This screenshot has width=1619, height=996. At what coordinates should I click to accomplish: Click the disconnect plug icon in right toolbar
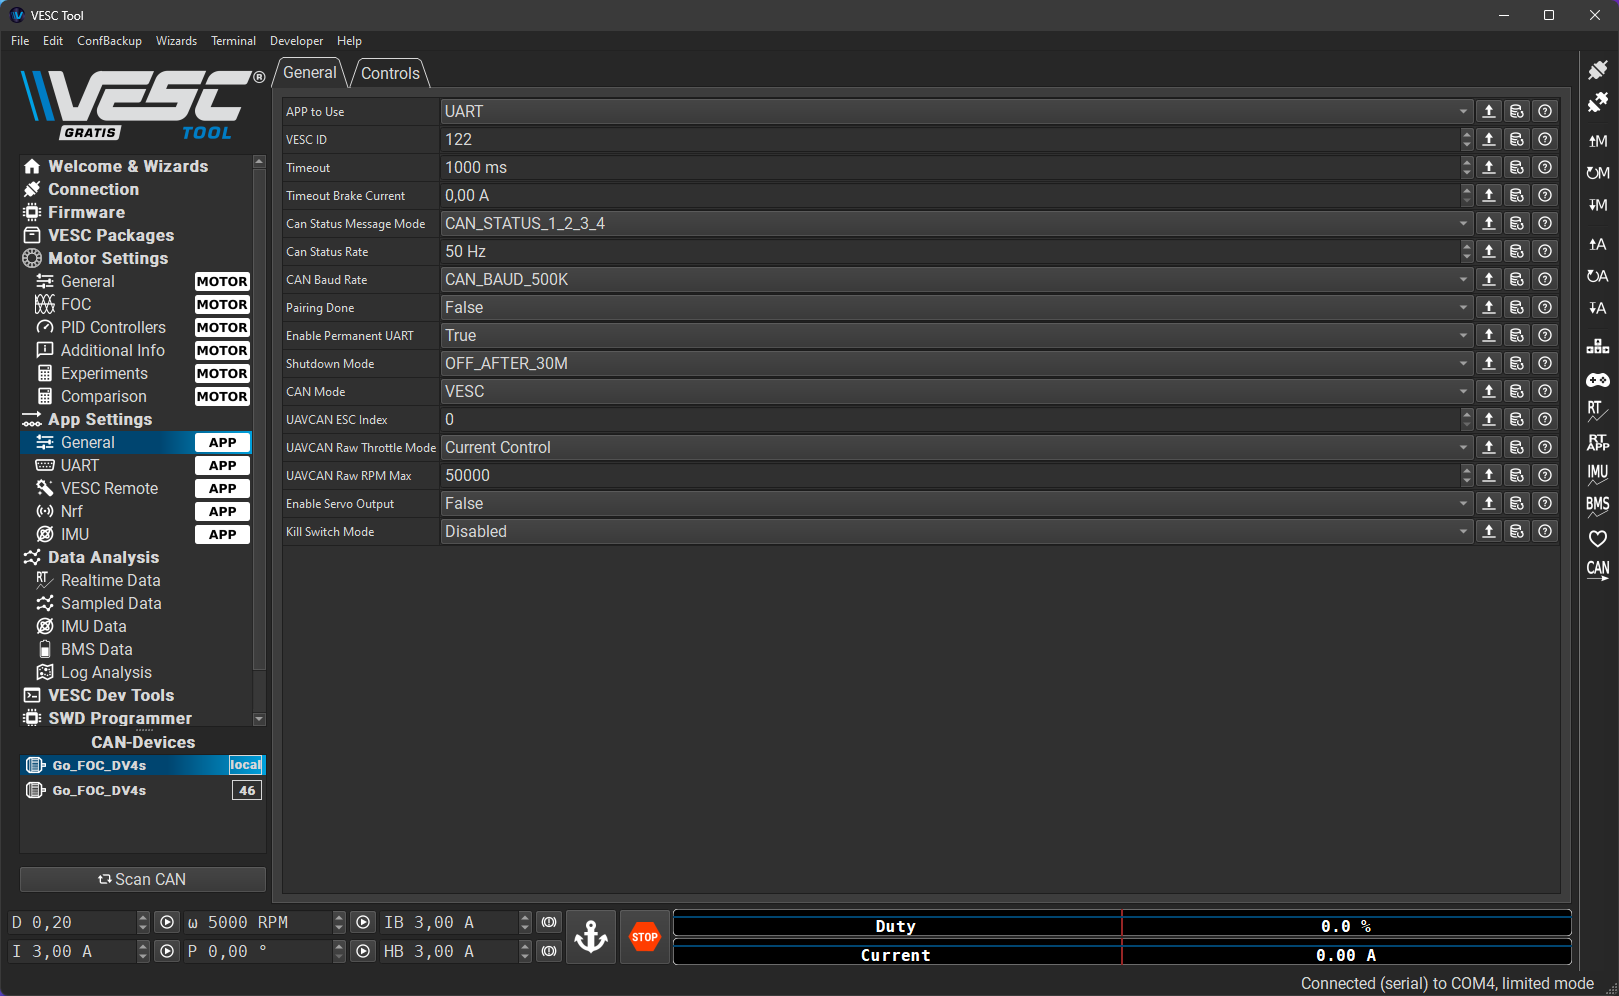coord(1597,103)
